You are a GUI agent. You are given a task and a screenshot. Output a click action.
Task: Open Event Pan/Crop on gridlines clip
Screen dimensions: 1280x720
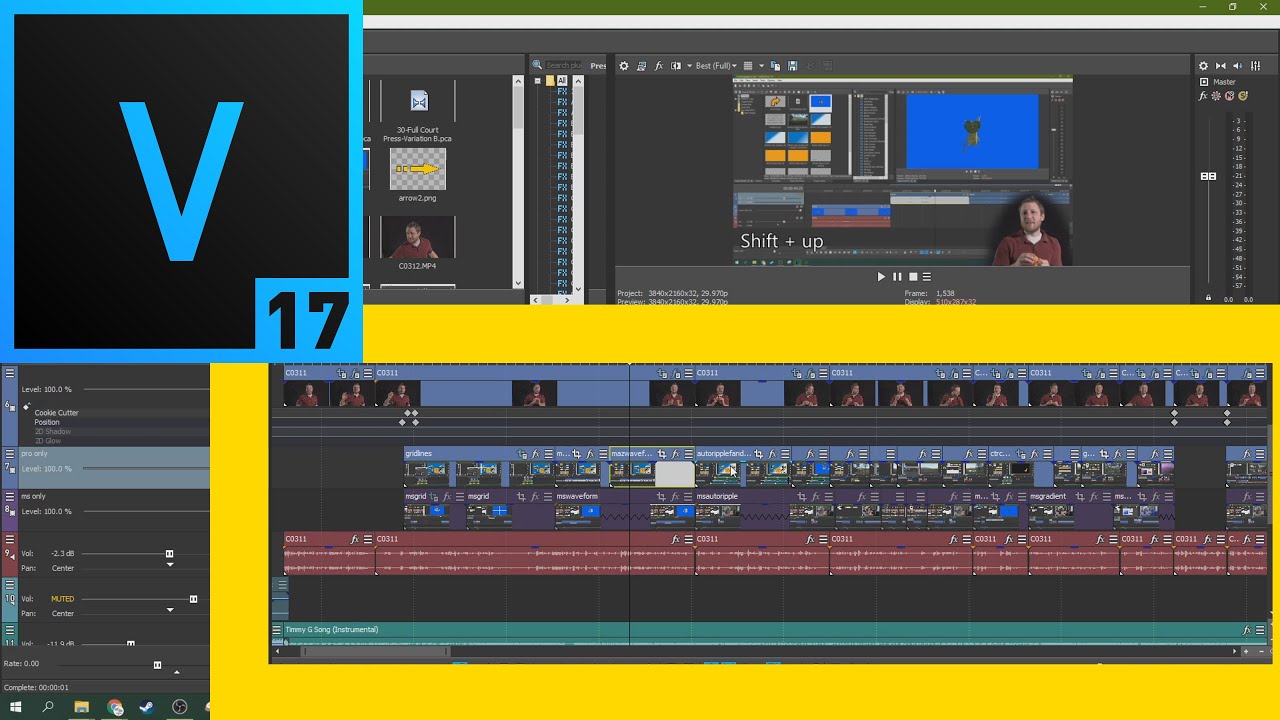522,454
